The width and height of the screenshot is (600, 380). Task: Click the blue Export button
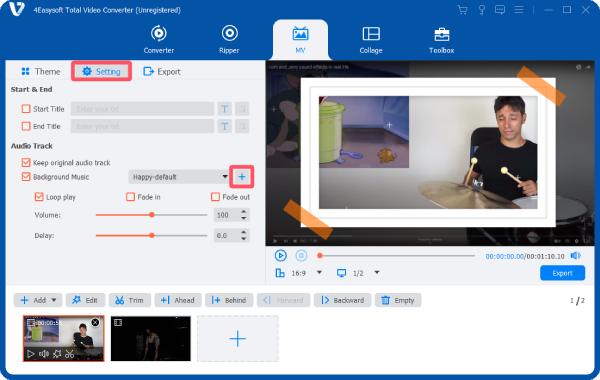[562, 273]
